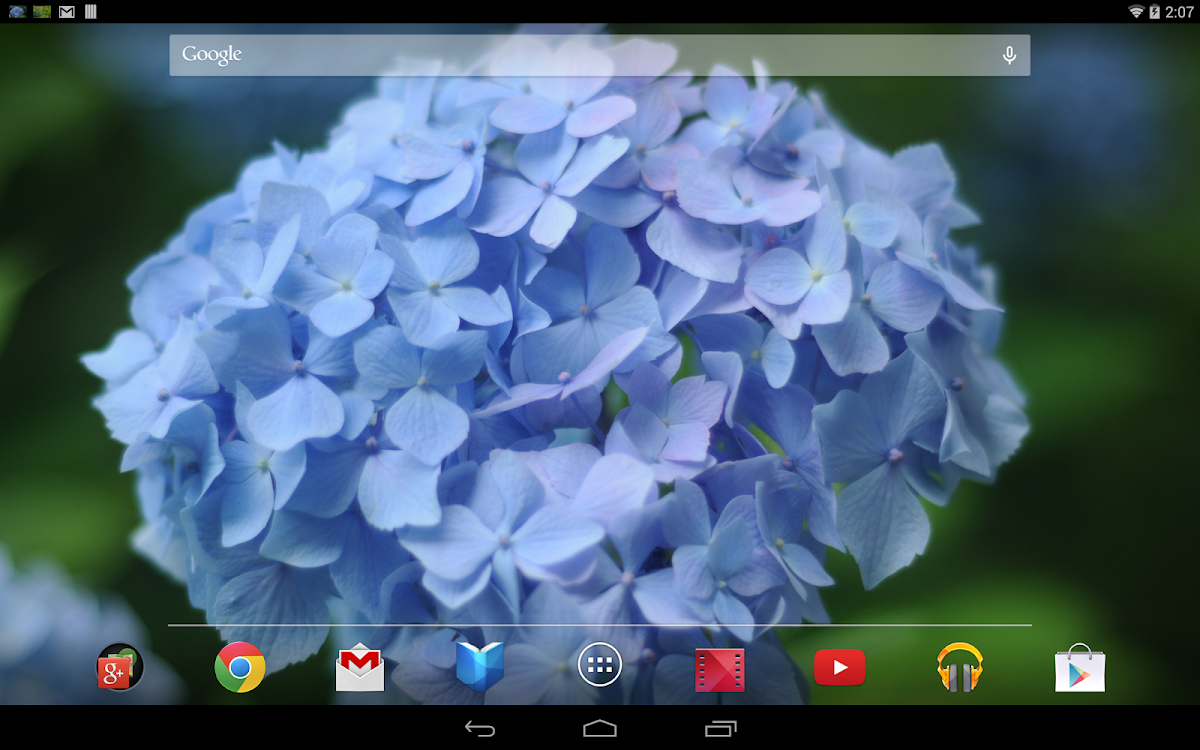Open the Play Music headphones app

tap(960, 667)
